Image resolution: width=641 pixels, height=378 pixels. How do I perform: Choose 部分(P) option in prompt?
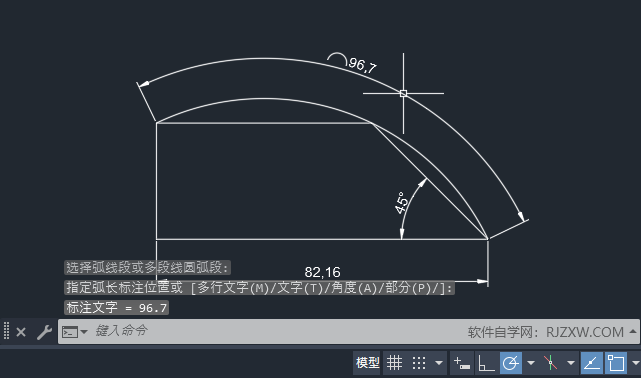coord(408,288)
